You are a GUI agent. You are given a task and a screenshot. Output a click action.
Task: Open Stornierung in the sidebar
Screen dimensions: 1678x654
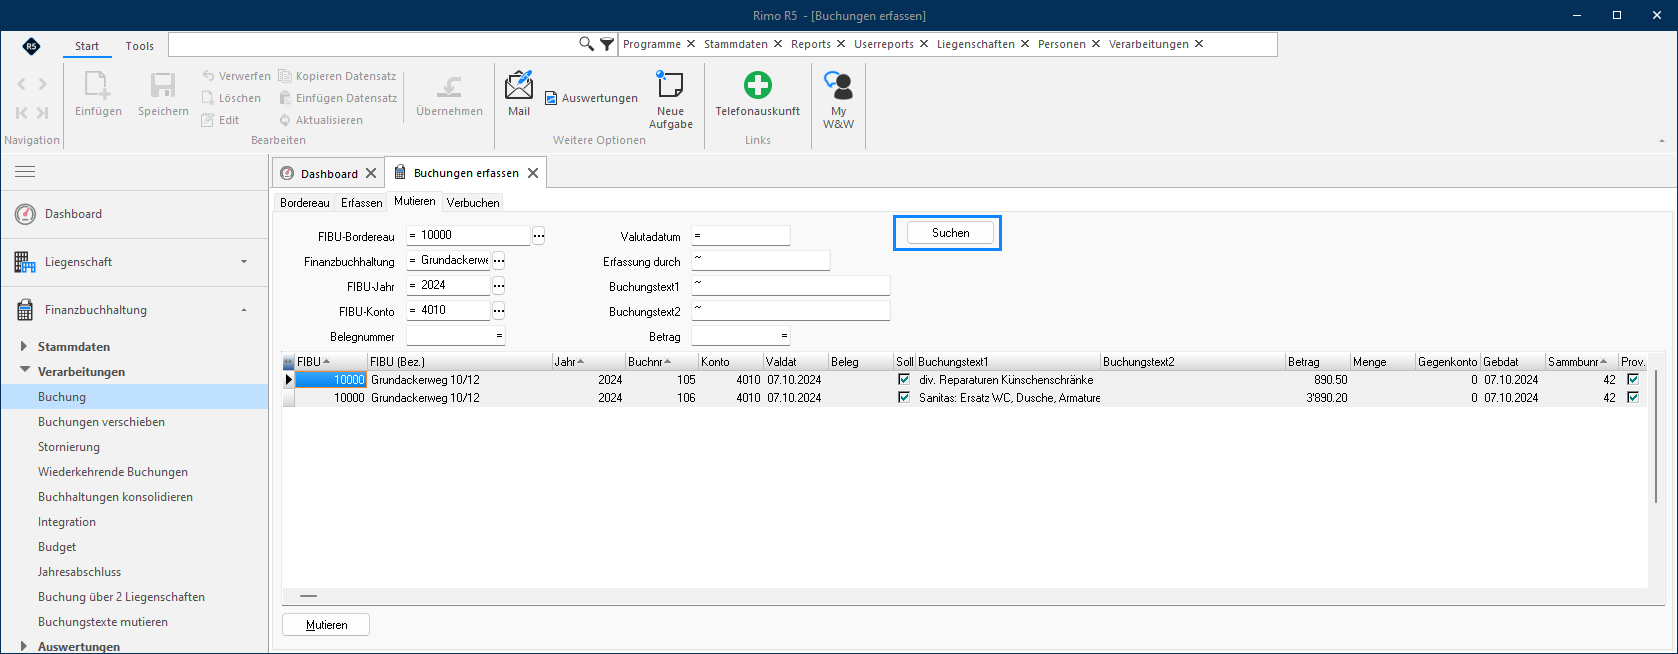point(69,447)
